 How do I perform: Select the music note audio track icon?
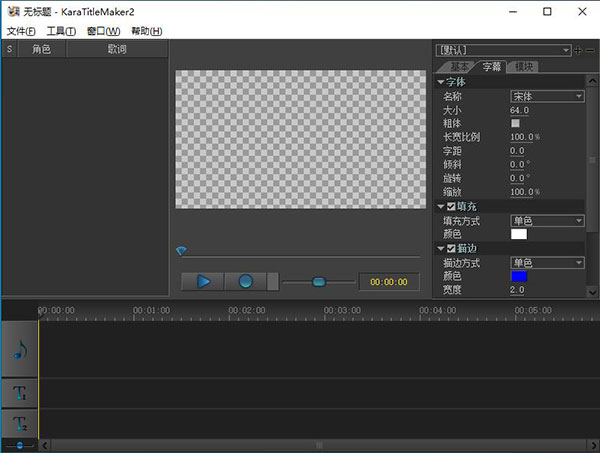pyautogui.click(x=20, y=350)
